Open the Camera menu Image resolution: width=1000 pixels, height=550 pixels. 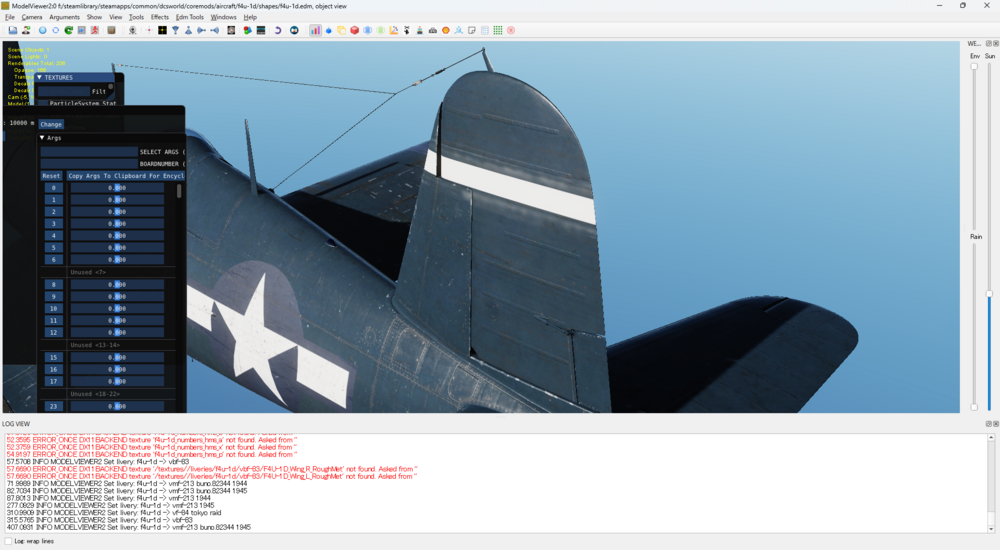coord(32,17)
